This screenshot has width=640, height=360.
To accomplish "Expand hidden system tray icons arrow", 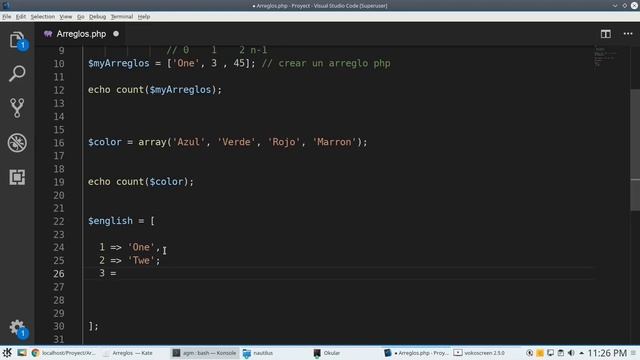I will coord(581,353).
